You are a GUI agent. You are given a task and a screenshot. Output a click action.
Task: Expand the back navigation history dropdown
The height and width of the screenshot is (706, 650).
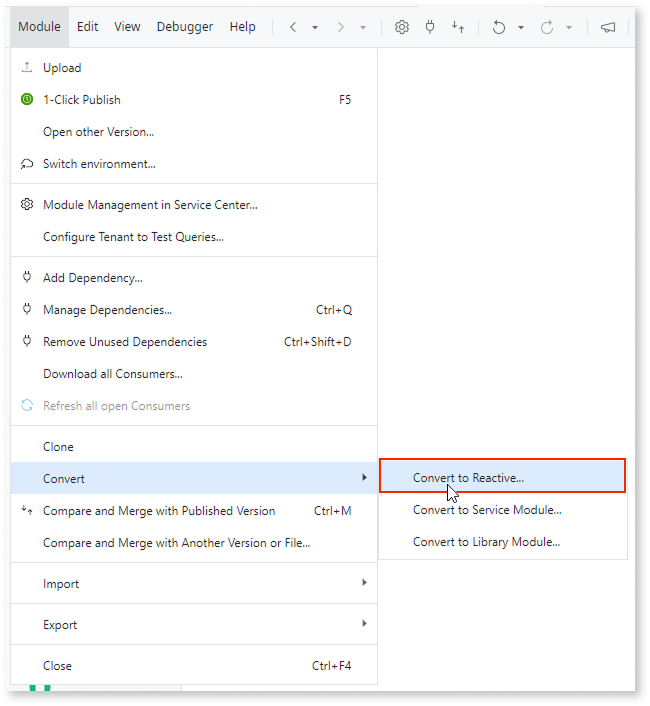coord(315,28)
